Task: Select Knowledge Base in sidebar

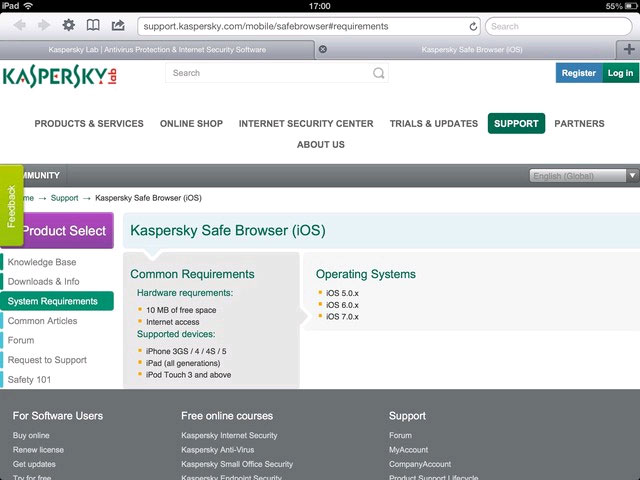Action: point(42,262)
